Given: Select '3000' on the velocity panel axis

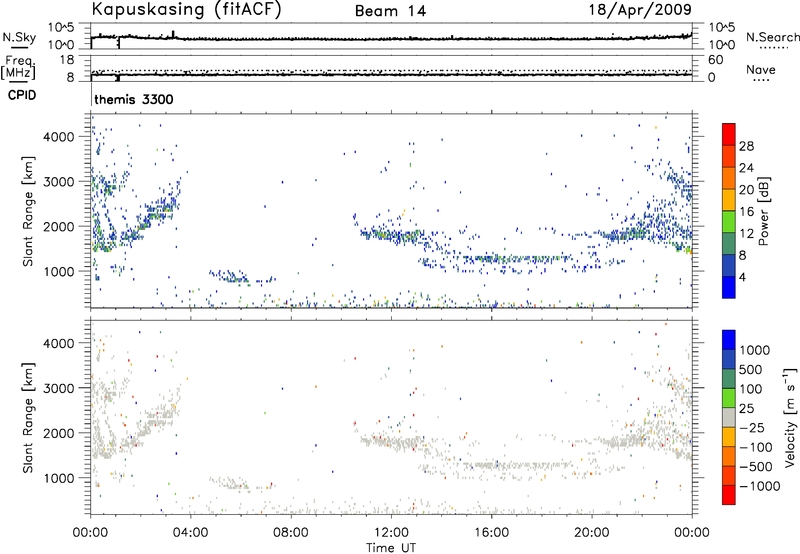Looking at the screenshot, I should (x=59, y=388).
